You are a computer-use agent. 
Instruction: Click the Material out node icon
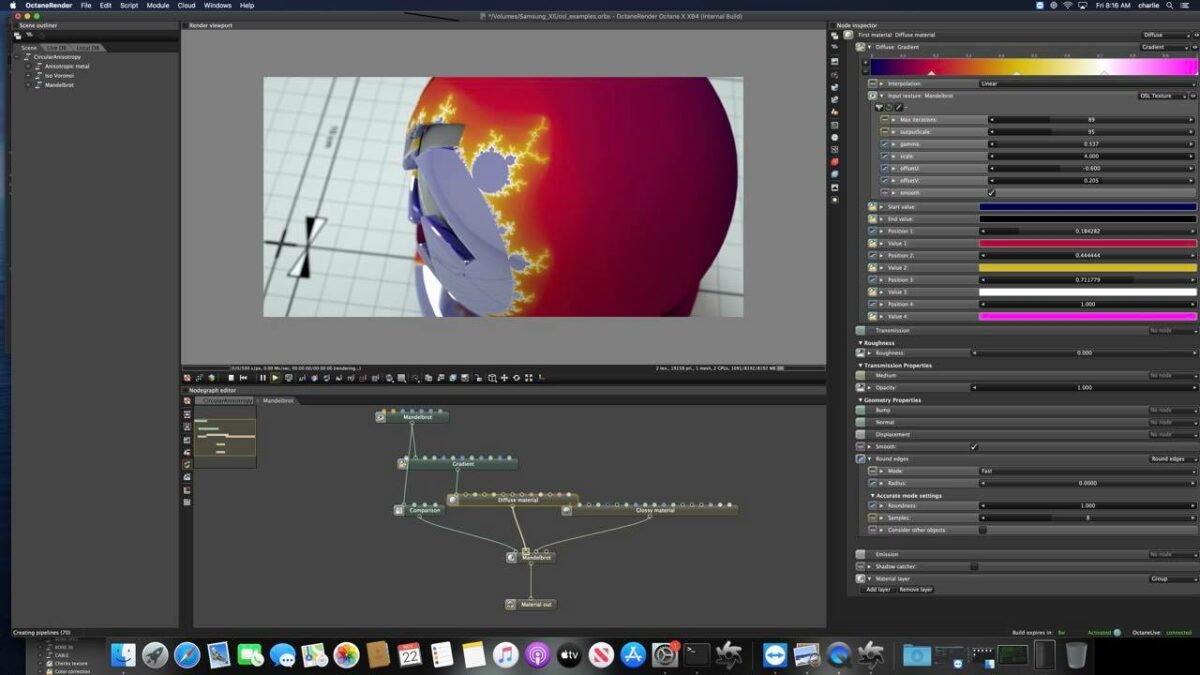tap(510, 604)
